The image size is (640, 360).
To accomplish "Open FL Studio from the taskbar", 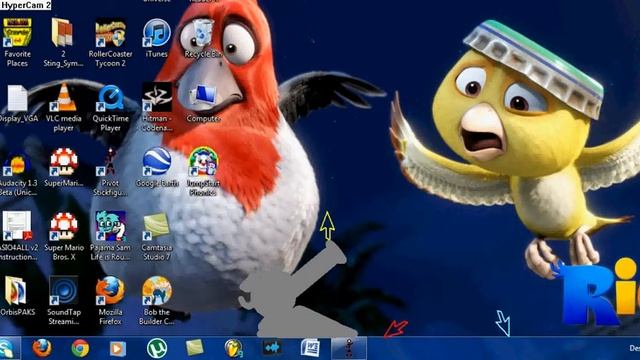I will tap(233, 348).
